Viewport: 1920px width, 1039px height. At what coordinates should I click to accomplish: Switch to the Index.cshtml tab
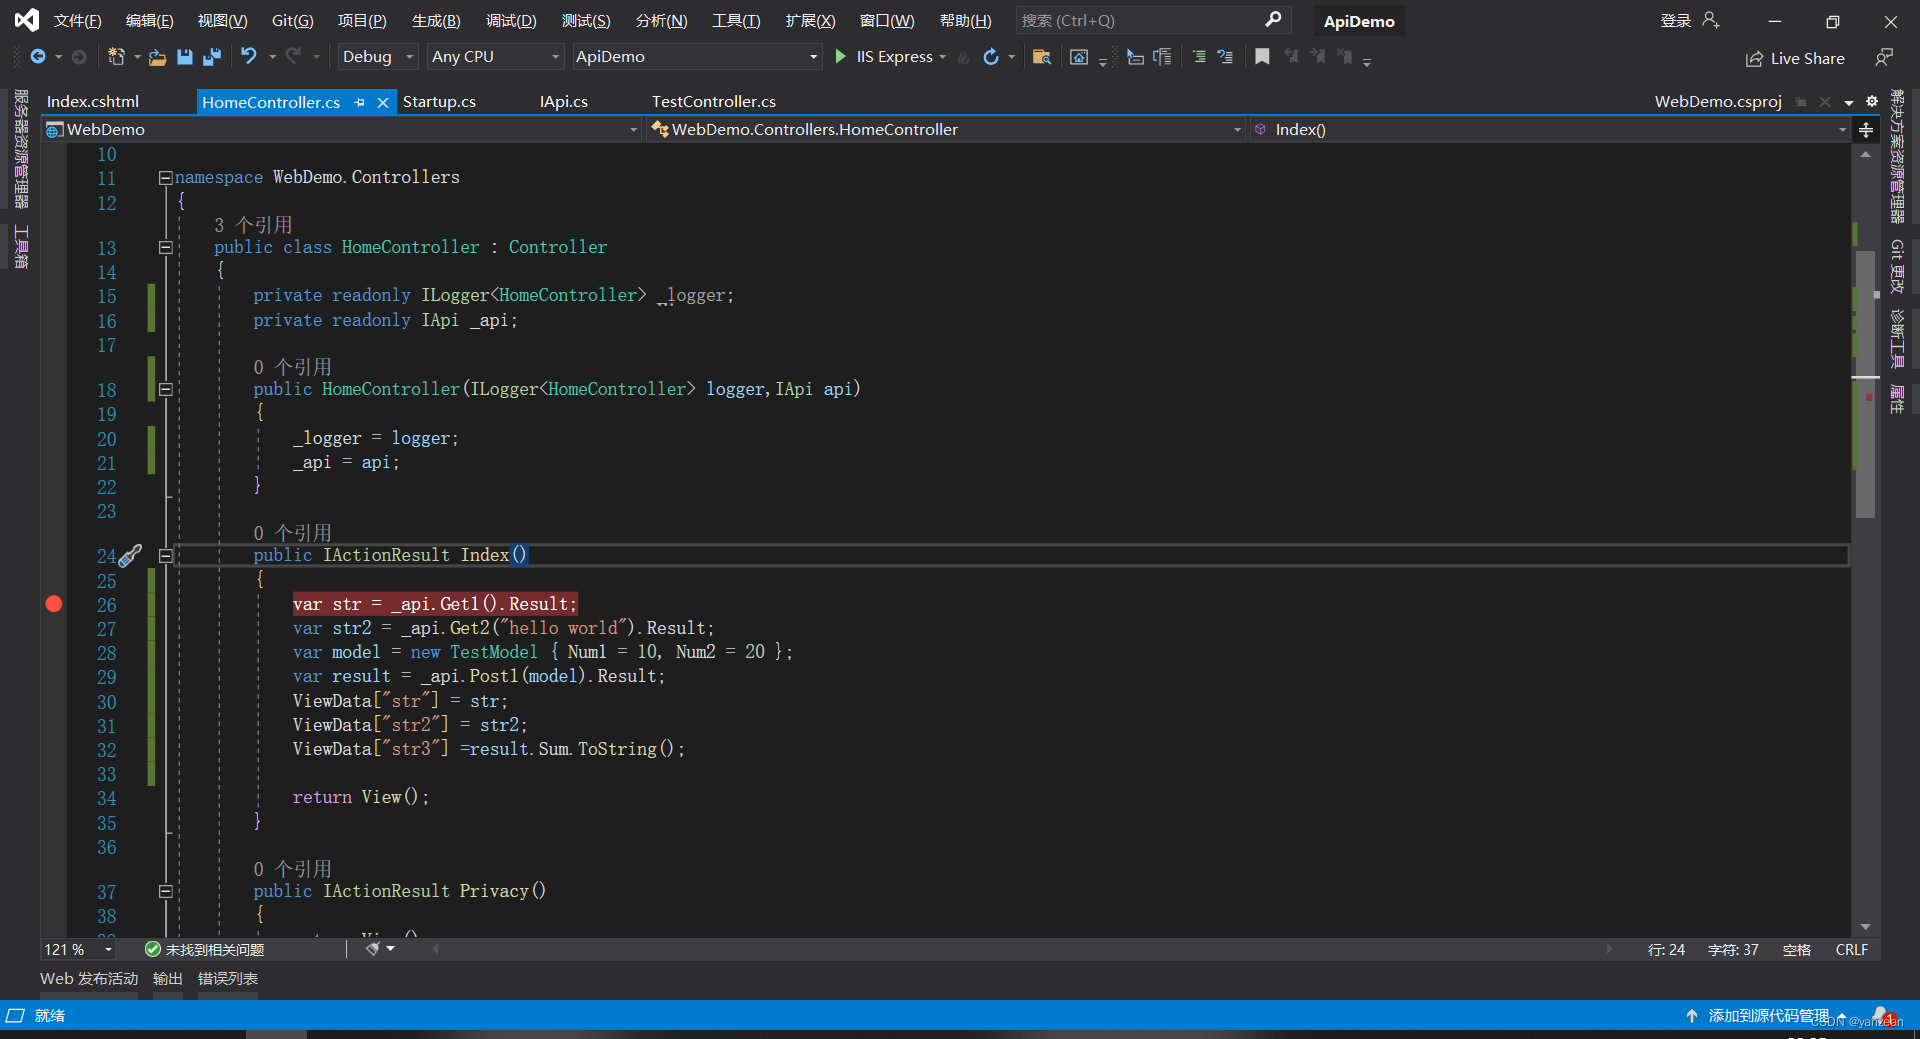(x=93, y=102)
